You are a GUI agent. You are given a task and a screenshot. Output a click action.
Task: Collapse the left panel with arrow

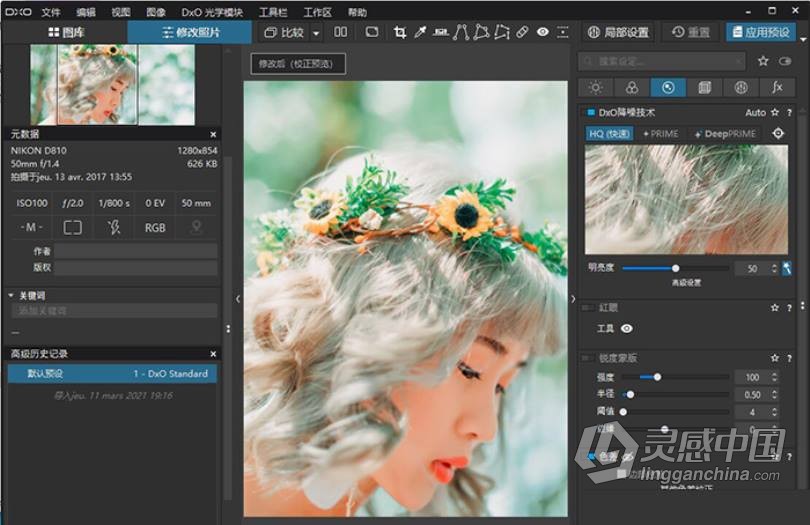coord(238,299)
